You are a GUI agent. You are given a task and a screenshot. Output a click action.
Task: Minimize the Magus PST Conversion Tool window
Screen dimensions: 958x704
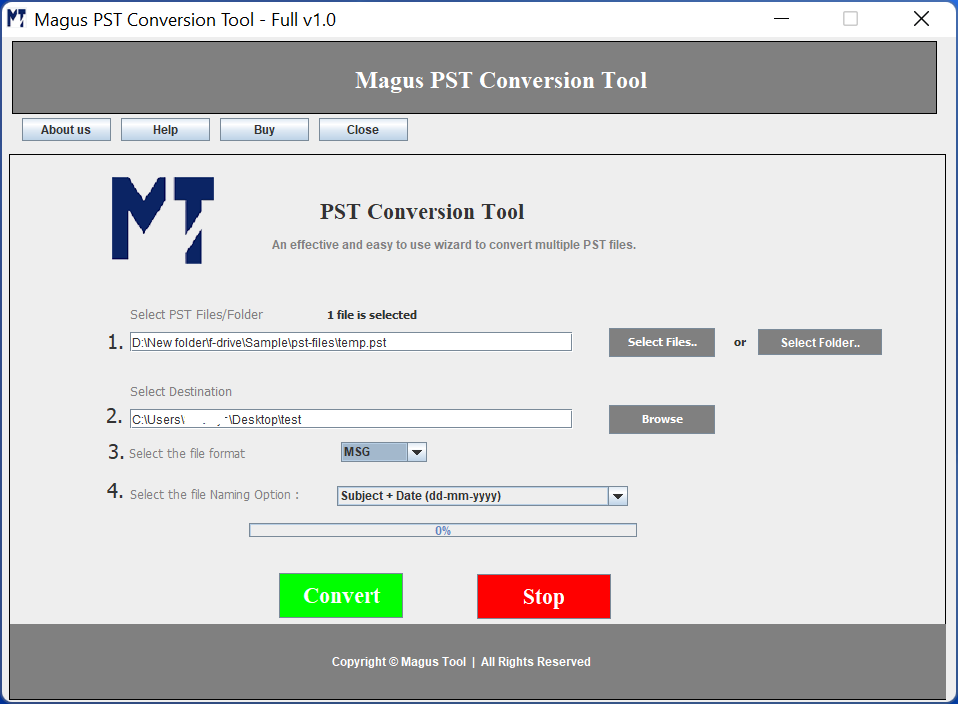(781, 19)
